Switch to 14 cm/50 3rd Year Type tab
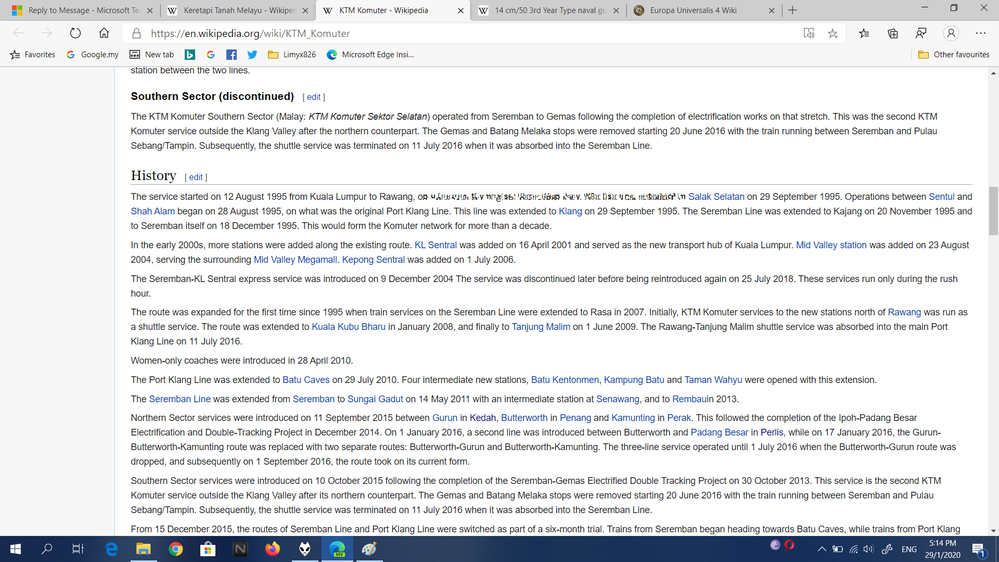Screen dimensions: 999x562 [x=547, y=10]
